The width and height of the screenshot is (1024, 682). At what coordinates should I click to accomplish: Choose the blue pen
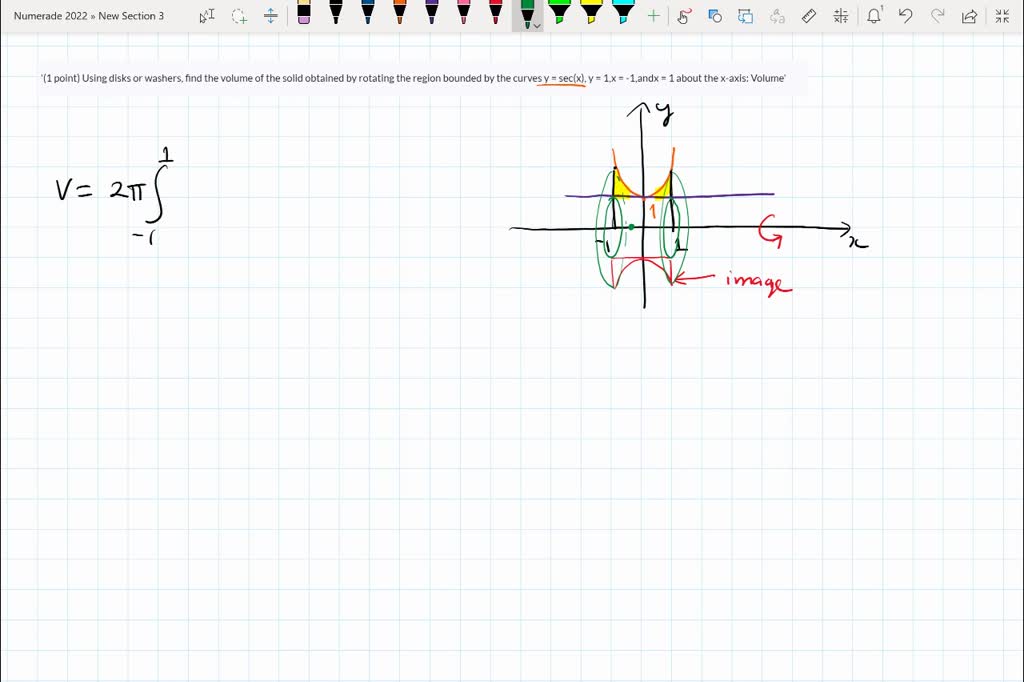(x=367, y=14)
